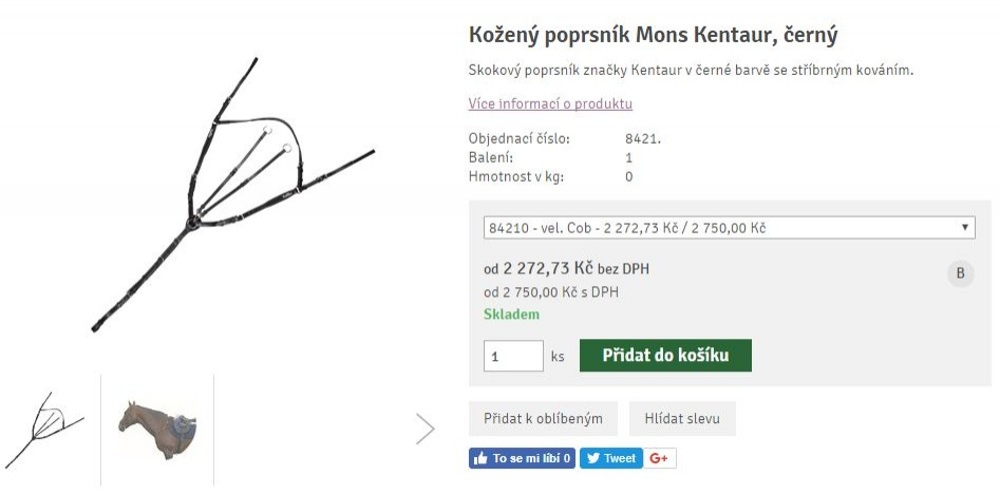The width and height of the screenshot is (1000, 494).
Task: Show the next gallery image using the arrow
Action: pos(425,429)
